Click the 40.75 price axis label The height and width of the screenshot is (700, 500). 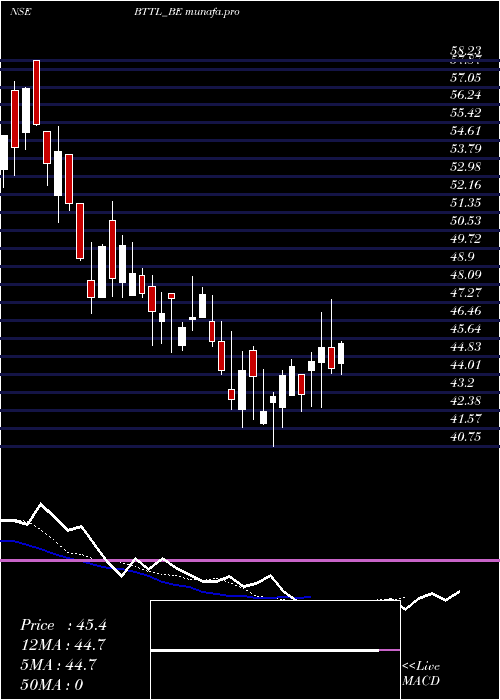466,437
